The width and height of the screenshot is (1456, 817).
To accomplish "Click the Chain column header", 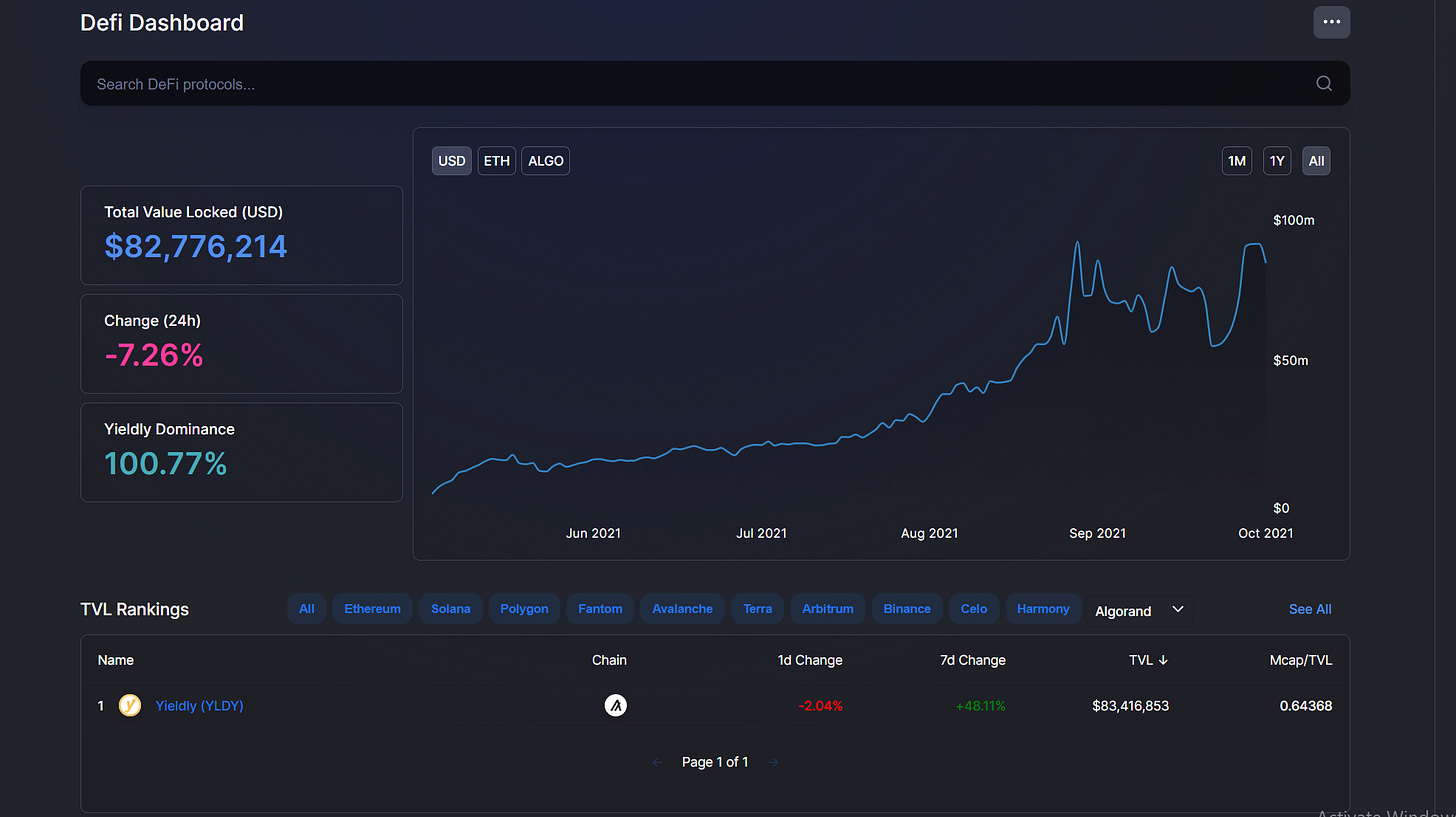I will pyautogui.click(x=609, y=660).
